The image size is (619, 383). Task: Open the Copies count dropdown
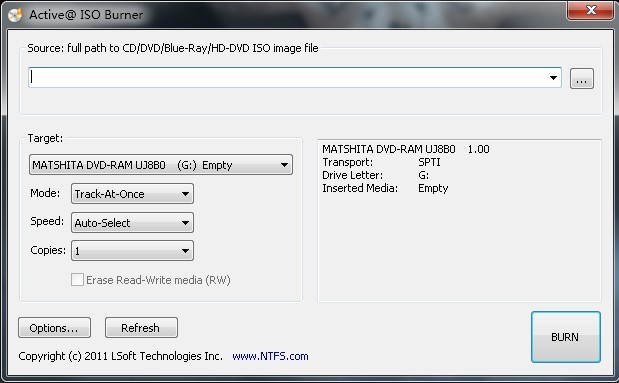132,251
